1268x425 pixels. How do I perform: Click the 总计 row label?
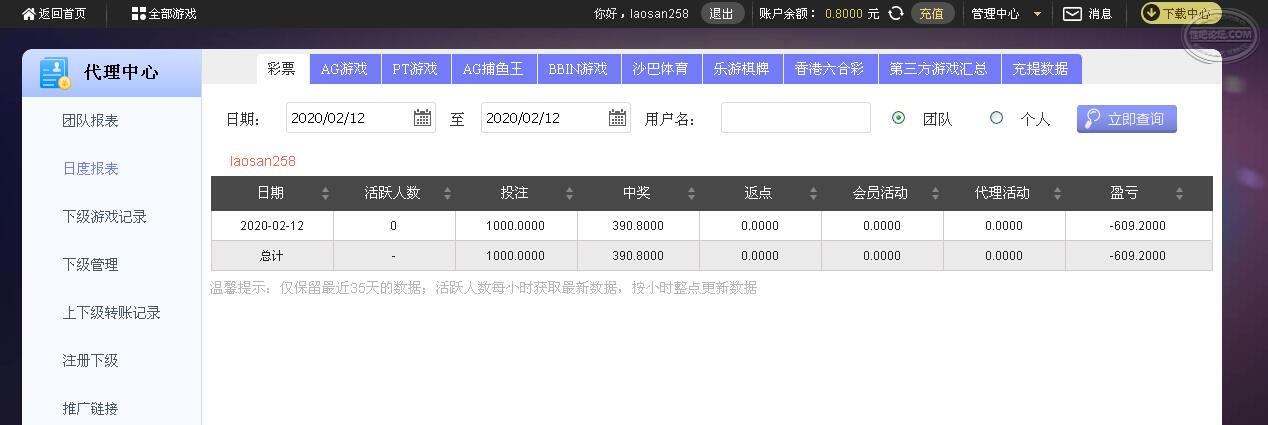coord(272,256)
